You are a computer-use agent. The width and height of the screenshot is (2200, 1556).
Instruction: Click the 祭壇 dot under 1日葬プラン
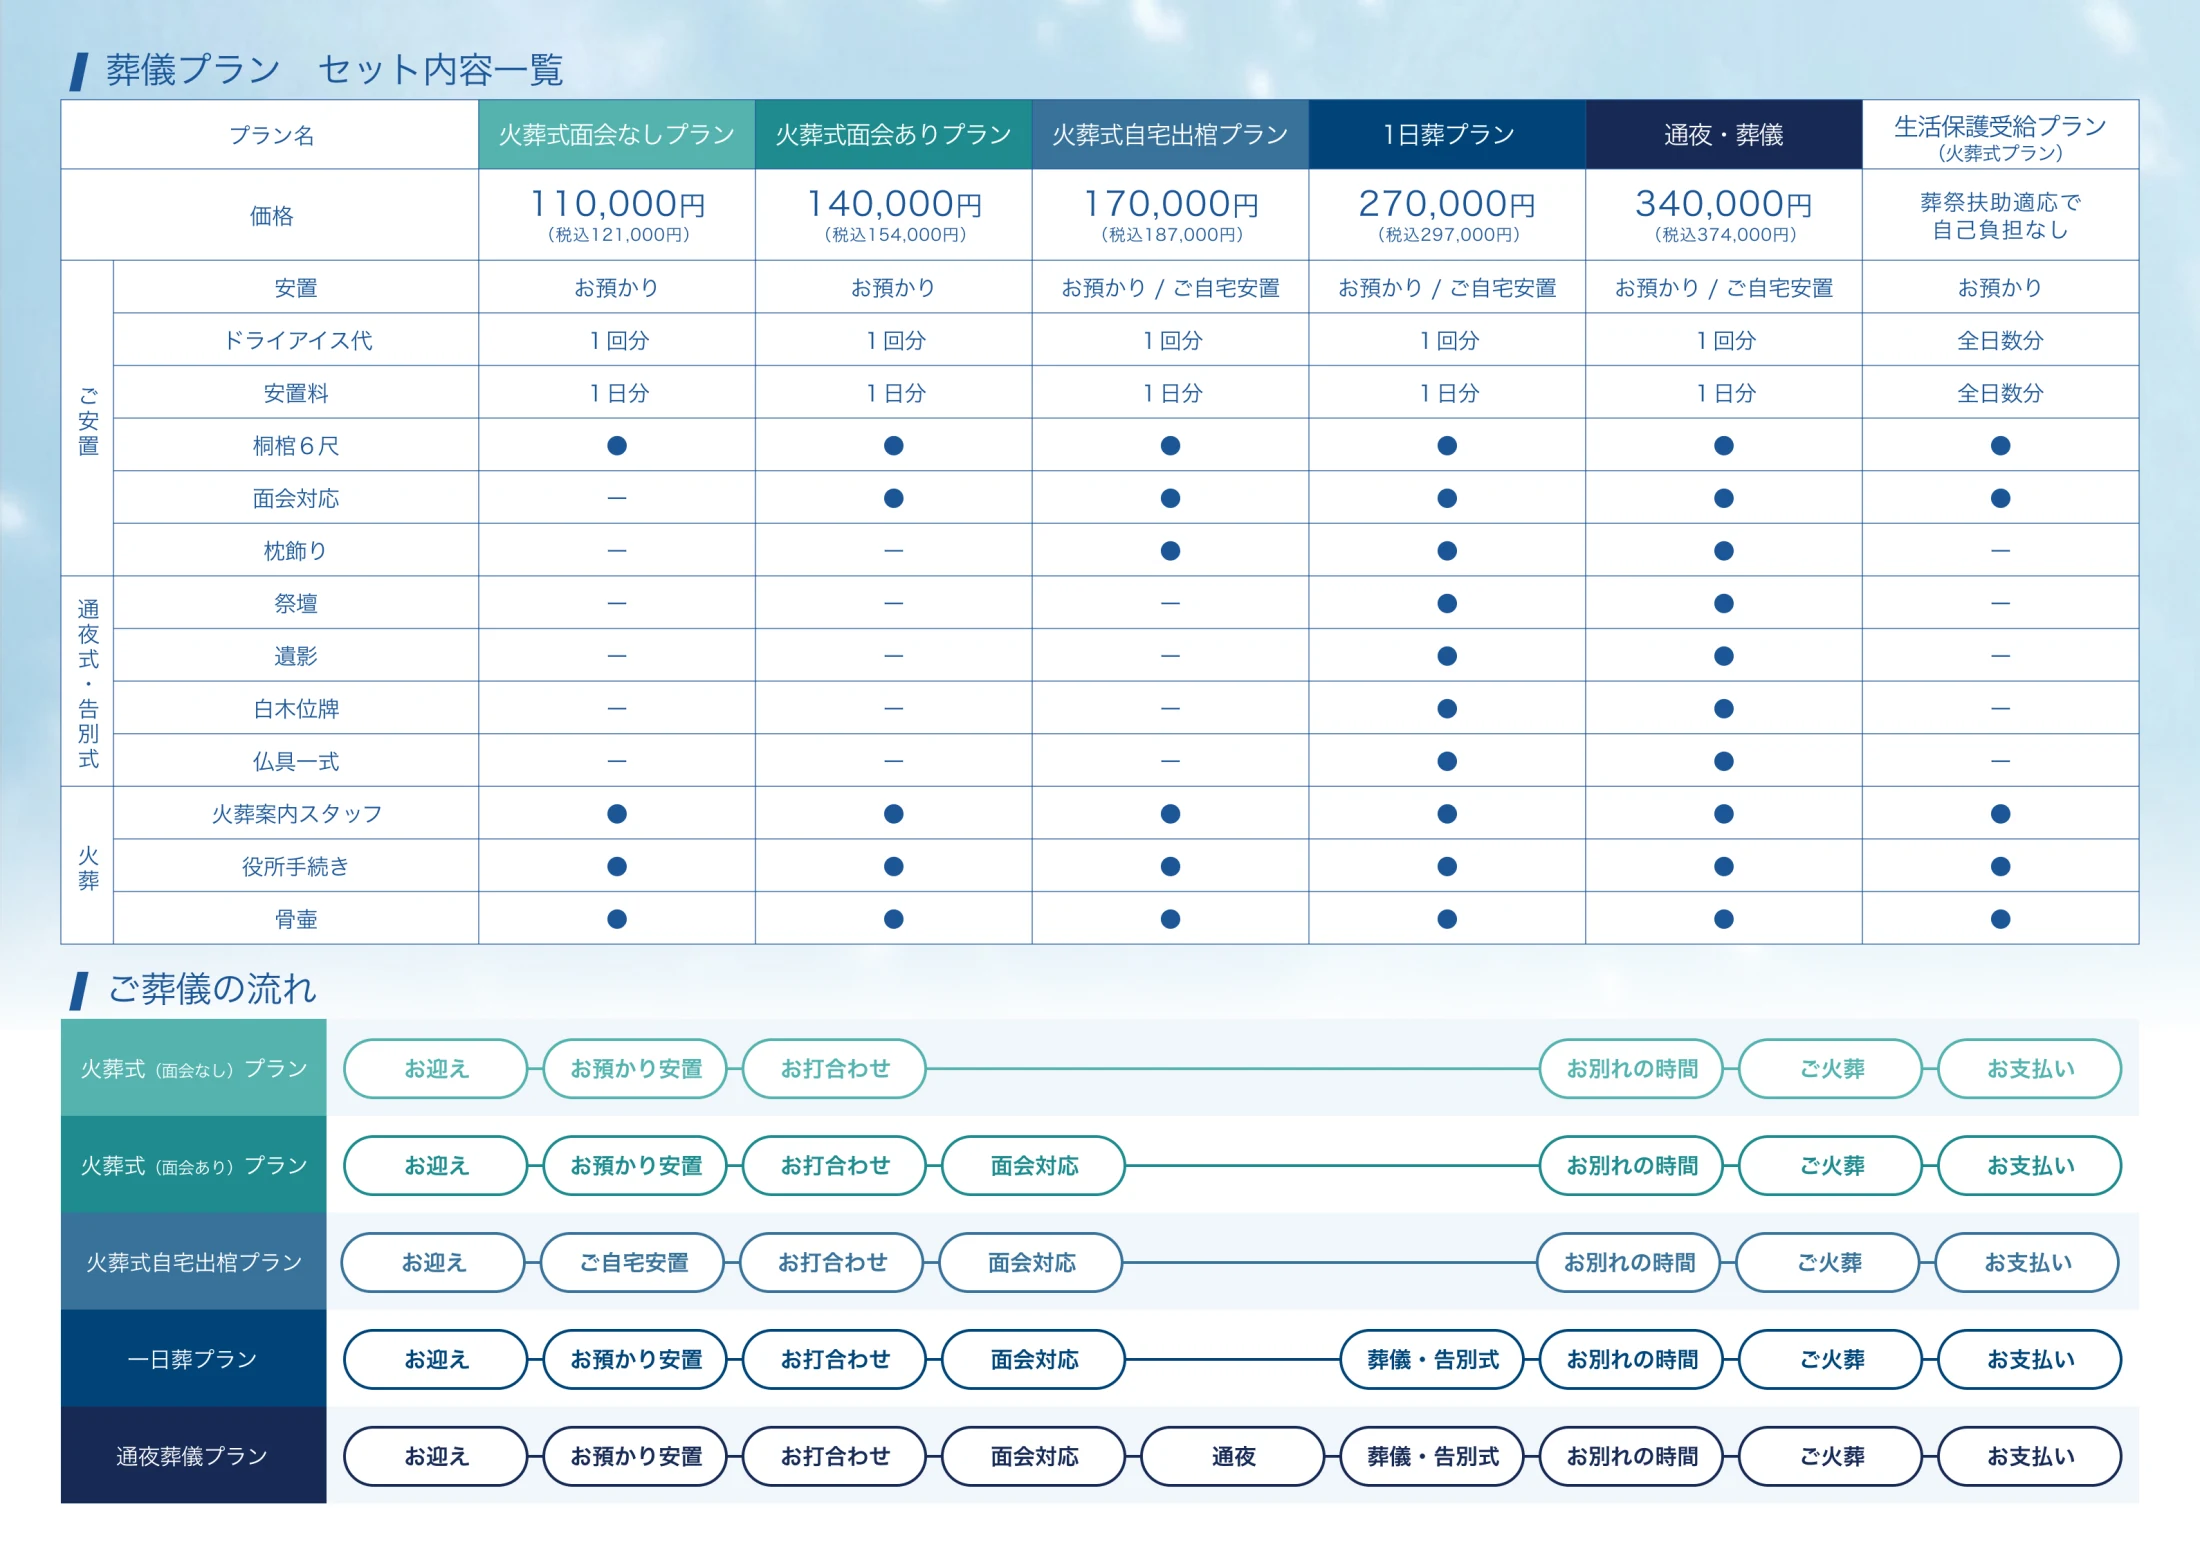pos(1447,603)
